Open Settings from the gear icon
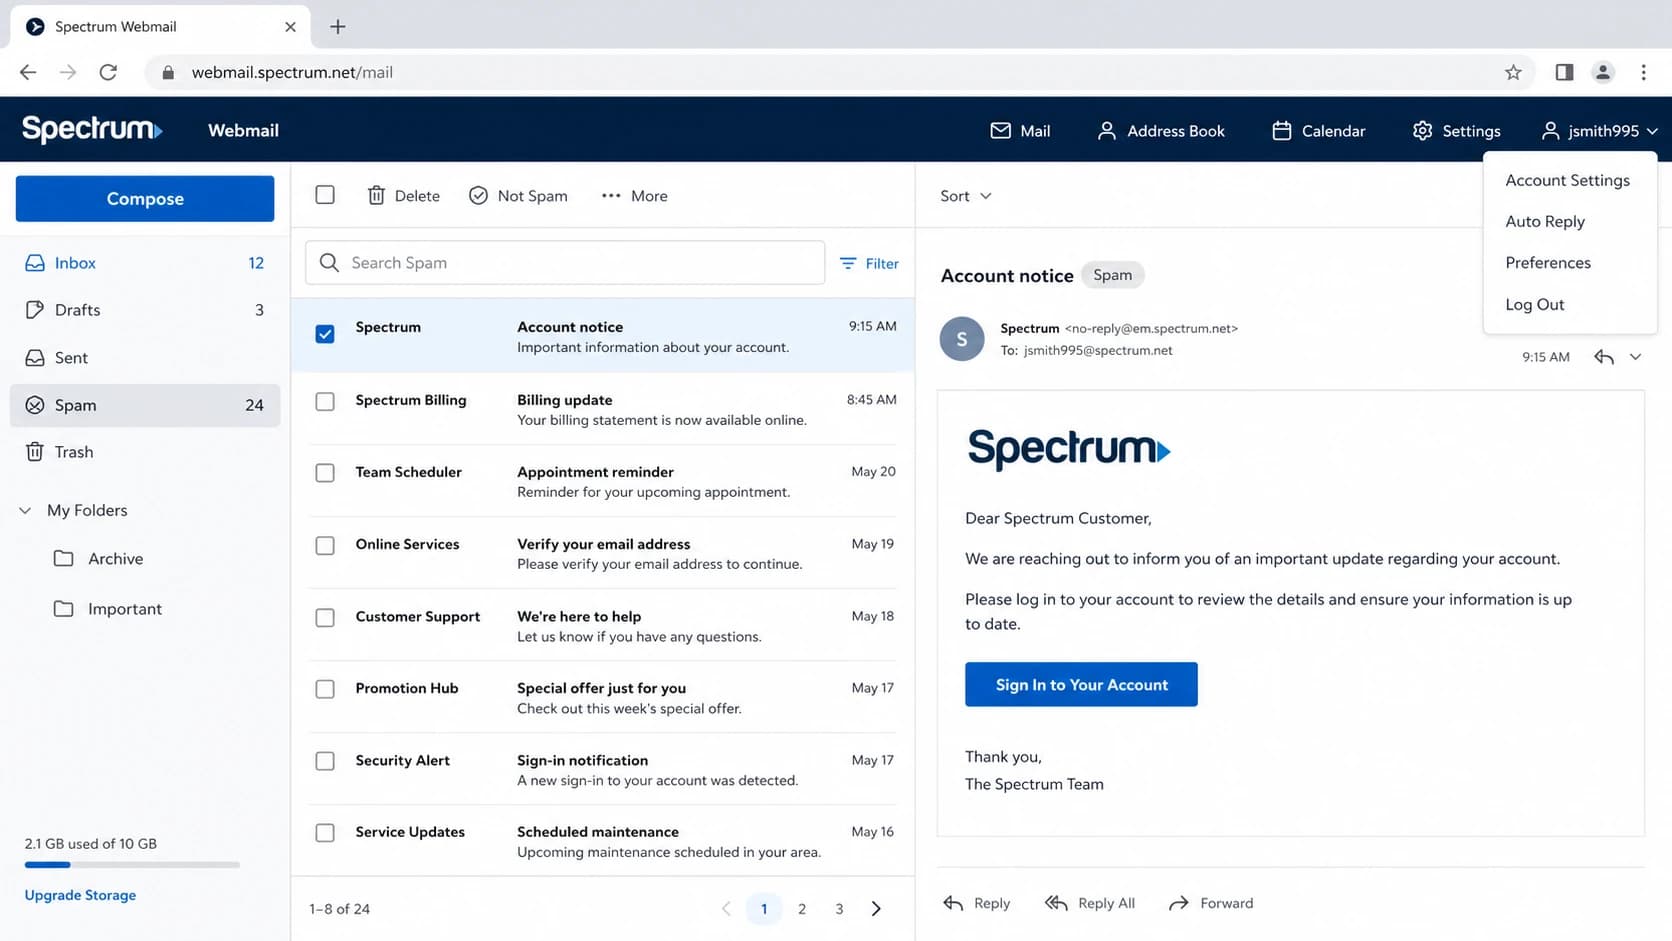 pos(1422,131)
